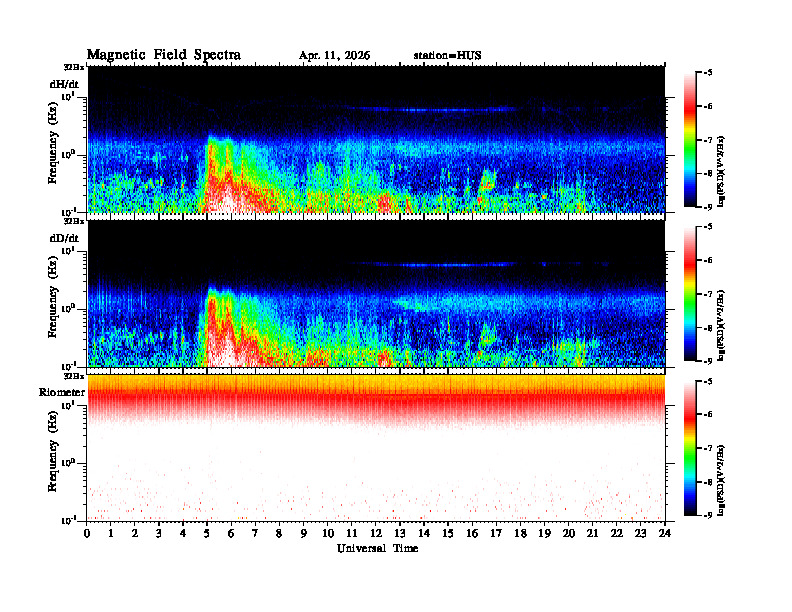Image resolution: width=792 pixels, height=612 pixels.
Task: Click hour tick label "6" on time axis
Action: coord(231,533)
